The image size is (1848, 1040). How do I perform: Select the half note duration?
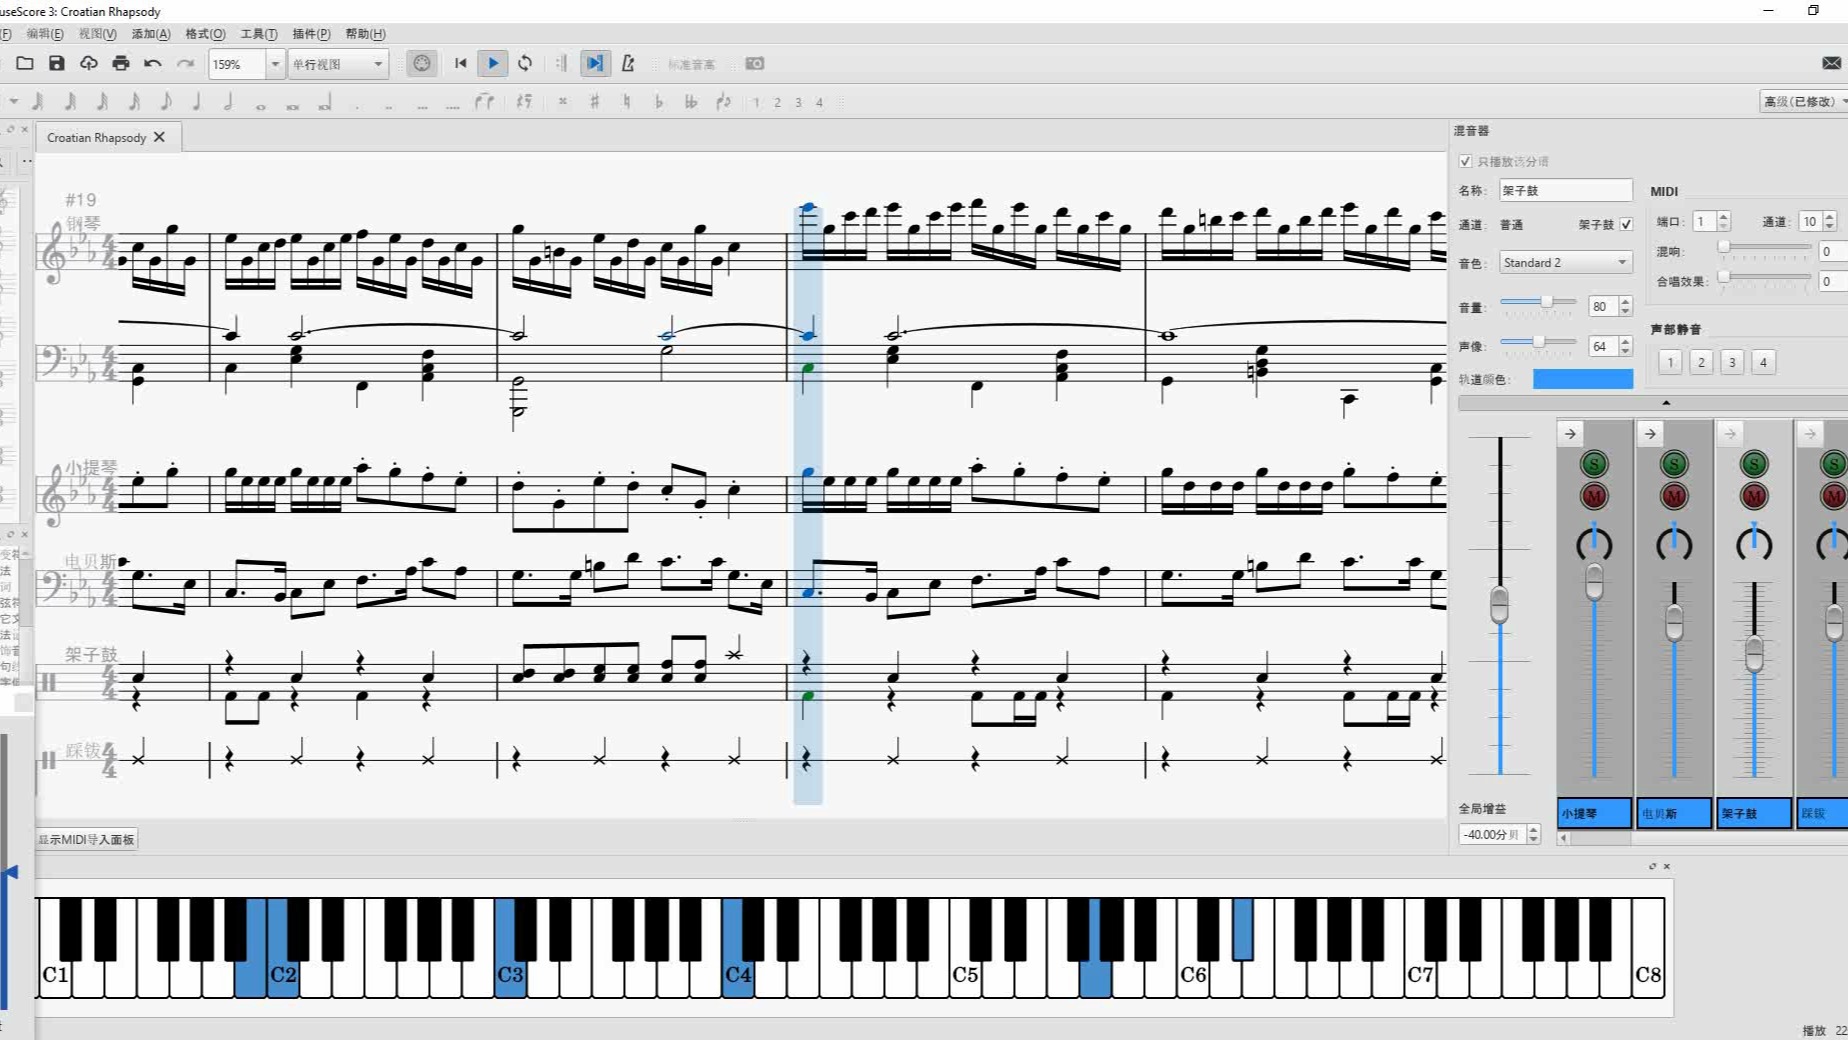229,101
